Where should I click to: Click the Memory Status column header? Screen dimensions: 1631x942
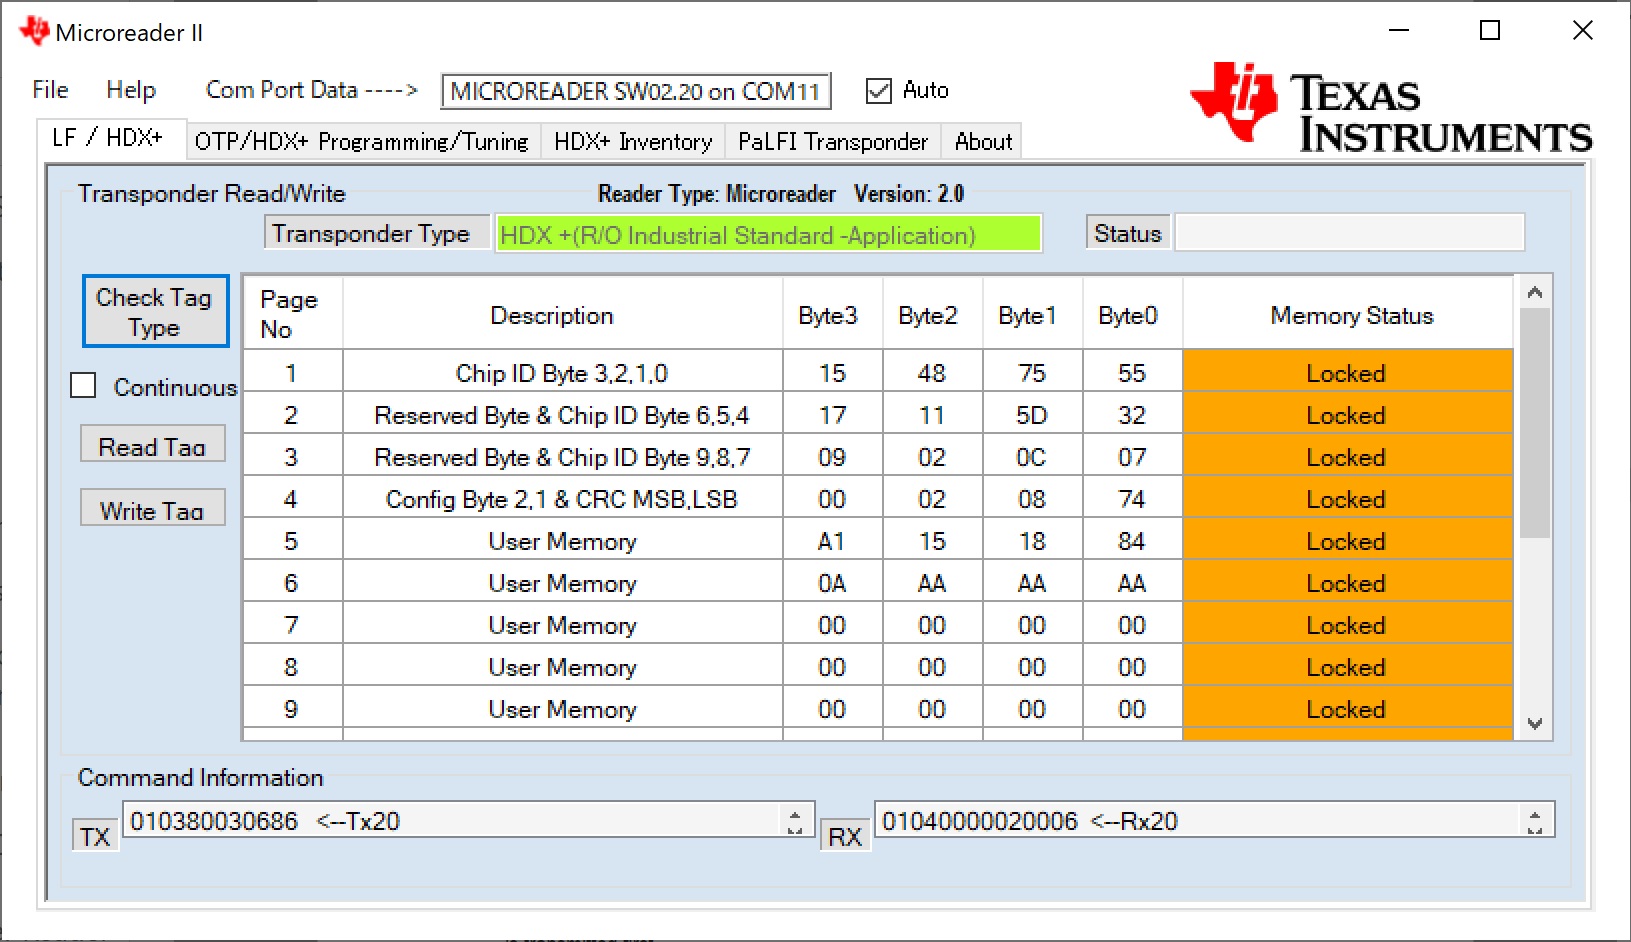1347,315
